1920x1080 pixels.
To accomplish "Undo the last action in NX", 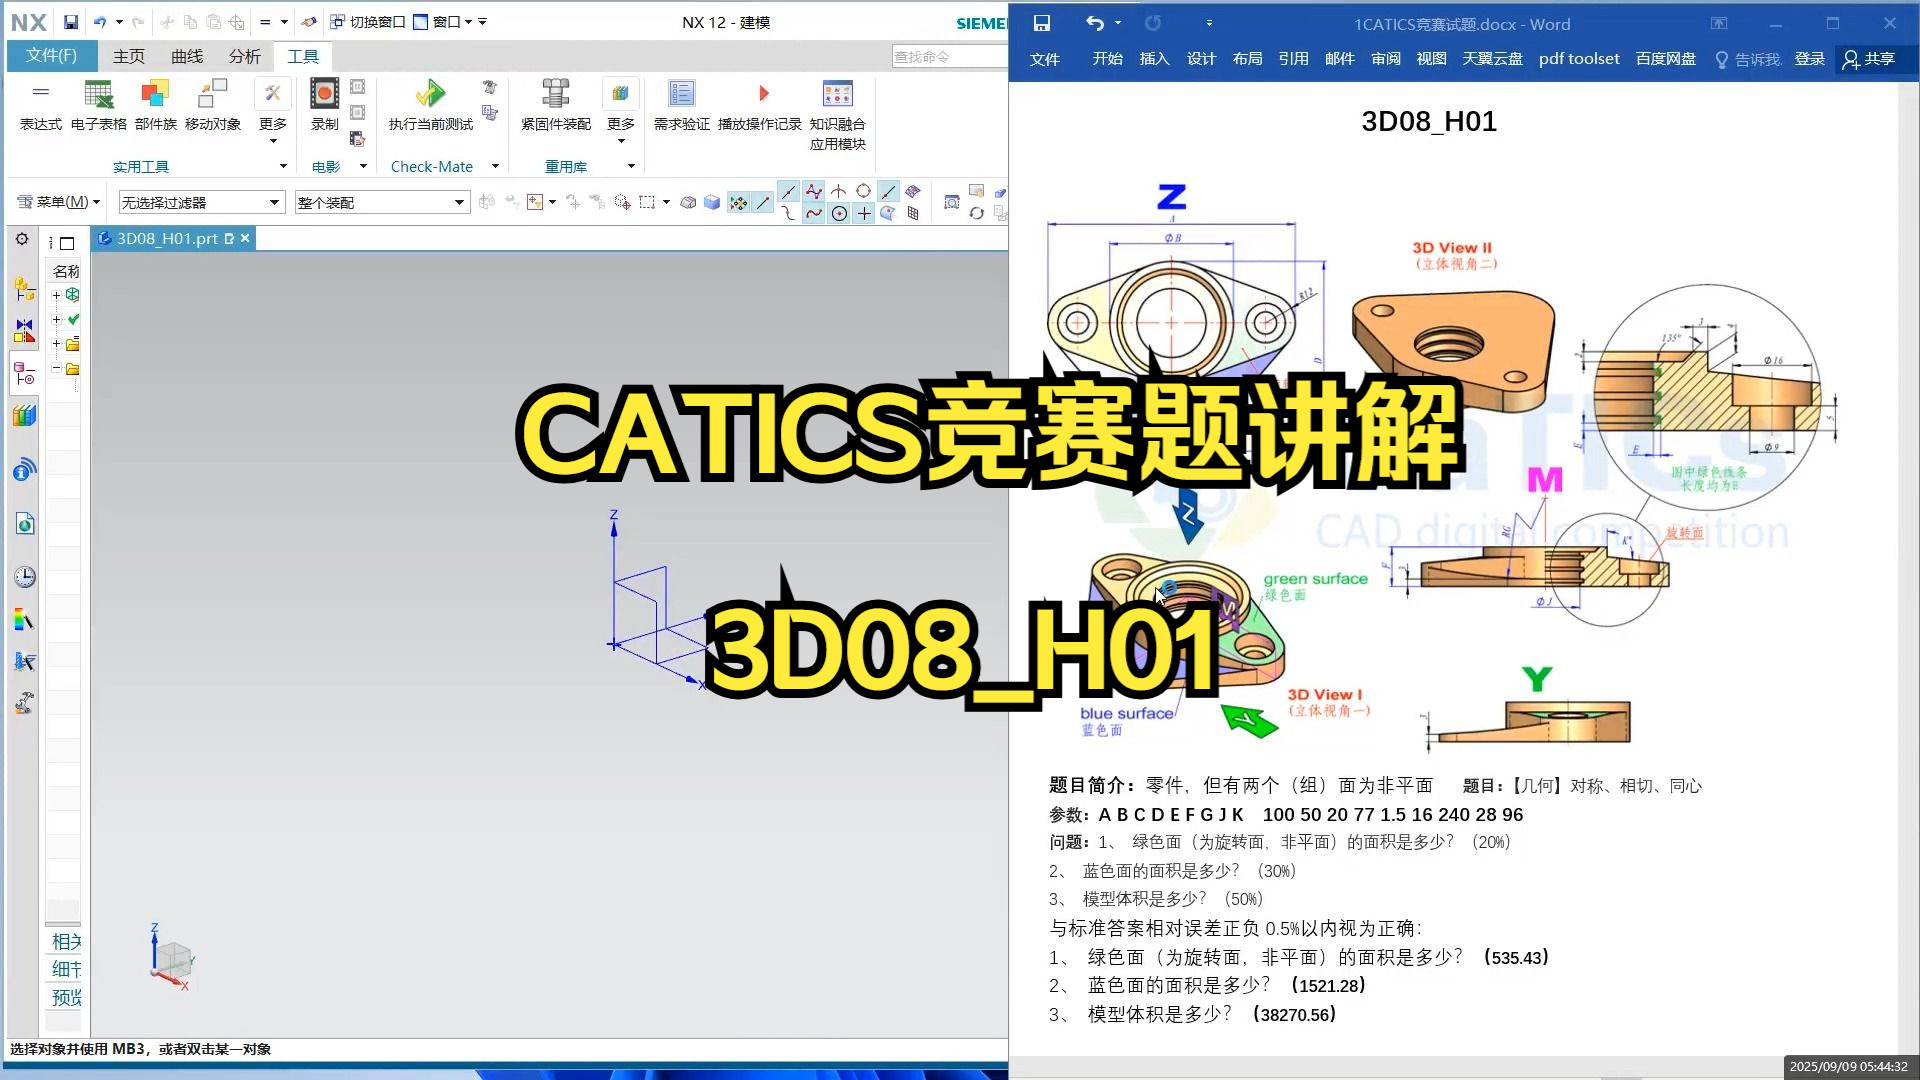I will click(100, 22).
